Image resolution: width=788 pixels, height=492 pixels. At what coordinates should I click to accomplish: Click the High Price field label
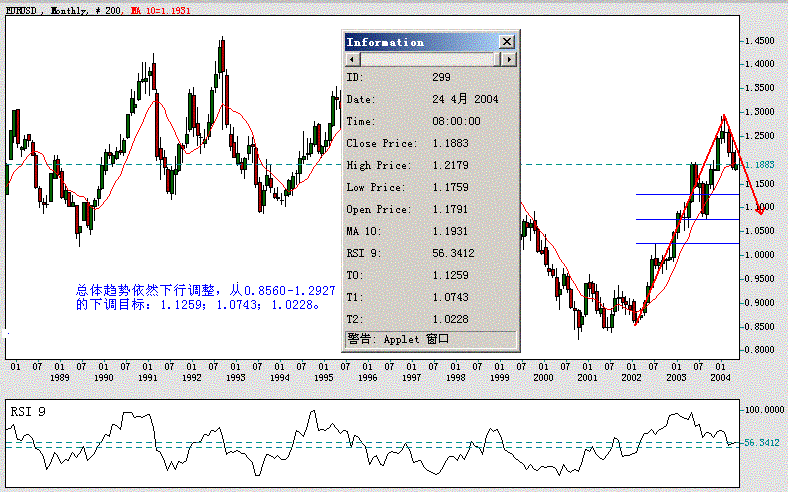point(378,165)
